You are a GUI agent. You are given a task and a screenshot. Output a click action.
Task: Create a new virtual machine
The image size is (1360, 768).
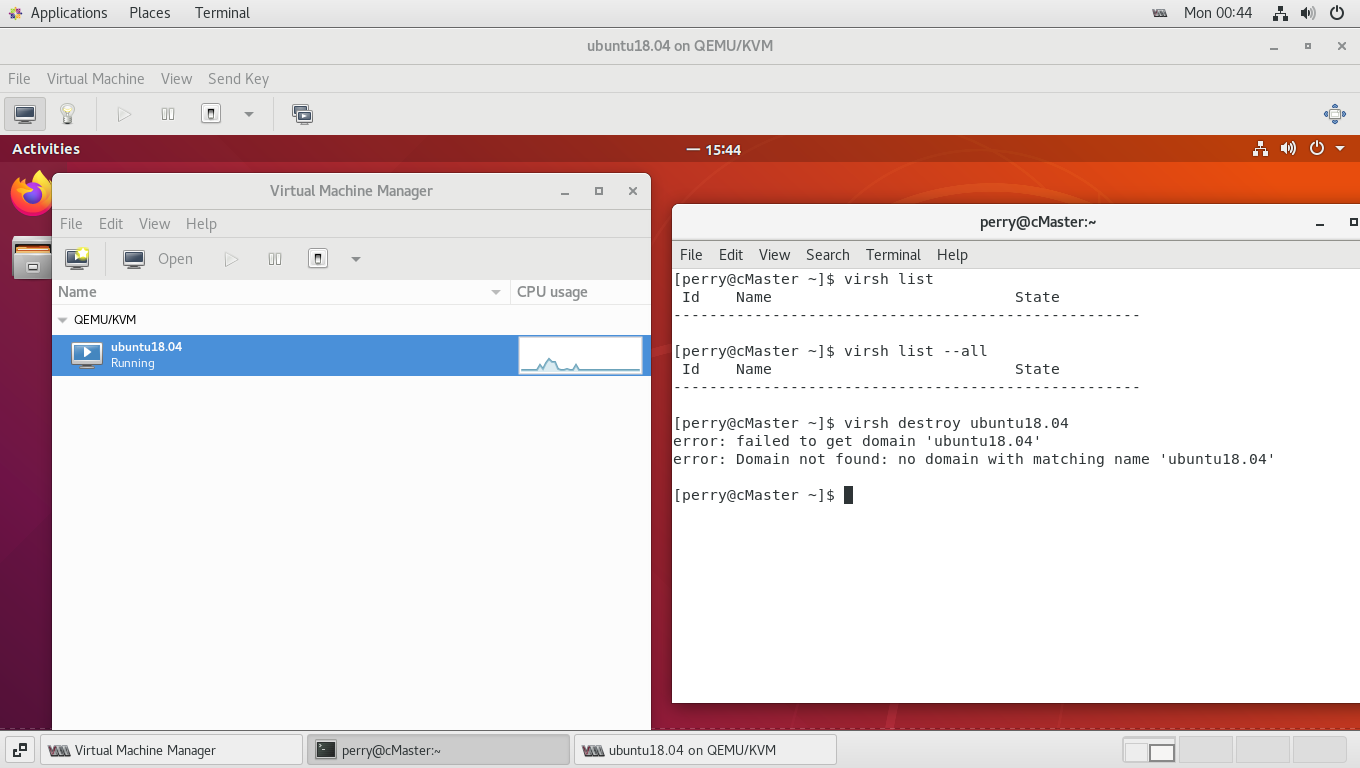point(77,258)
